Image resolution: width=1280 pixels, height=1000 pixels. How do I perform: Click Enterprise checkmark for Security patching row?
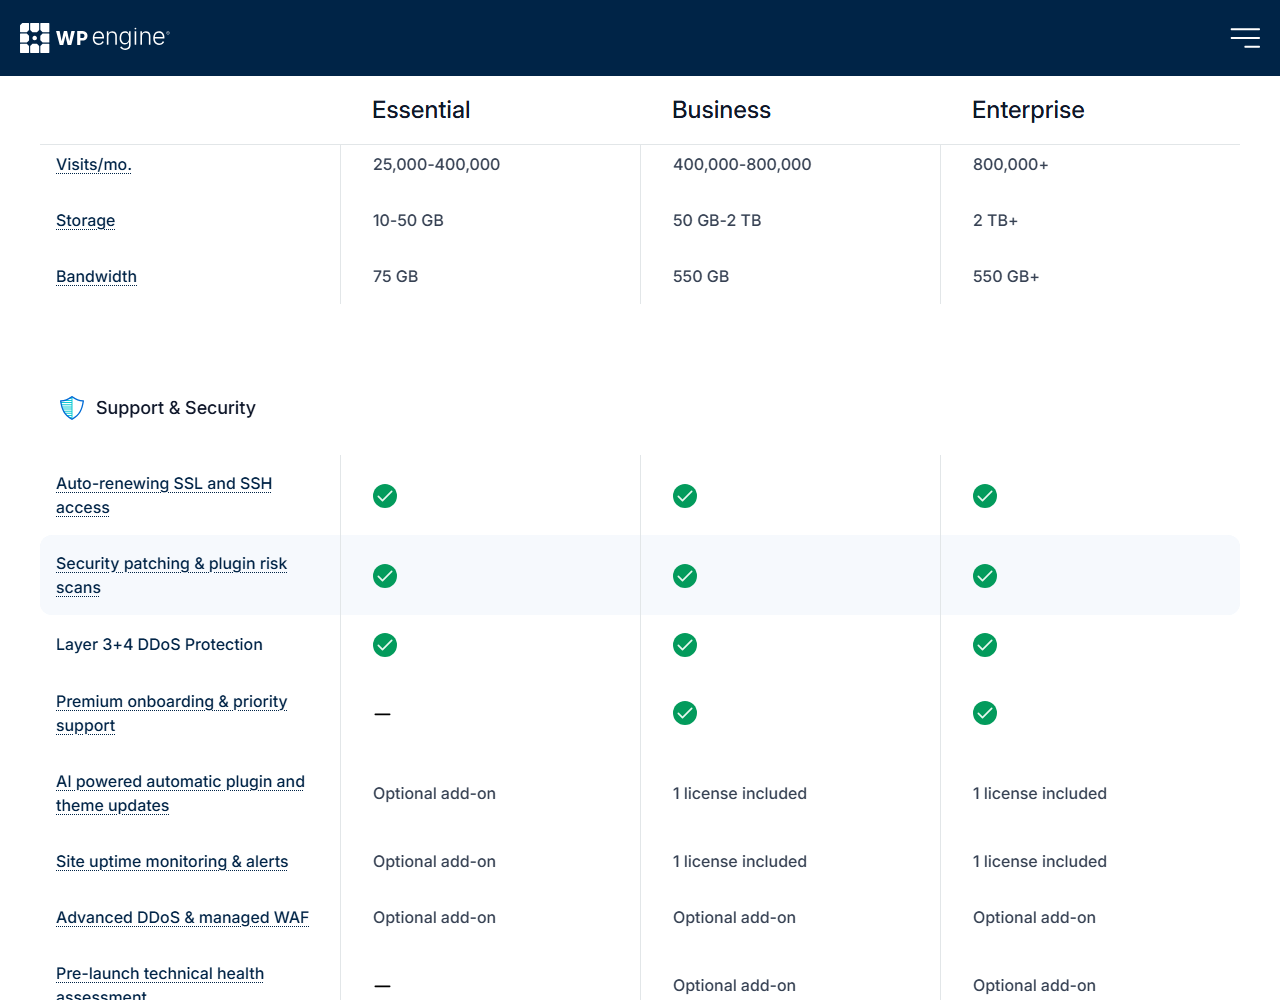[x=985, y=576]
